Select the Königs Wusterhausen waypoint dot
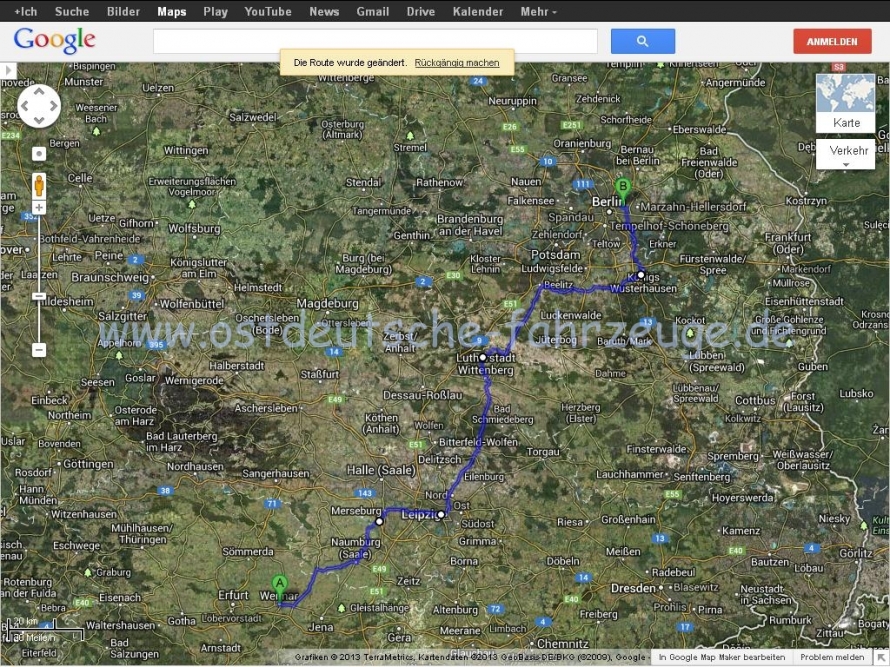This screenshot has width=890, height=667. (x=641, y=275)
